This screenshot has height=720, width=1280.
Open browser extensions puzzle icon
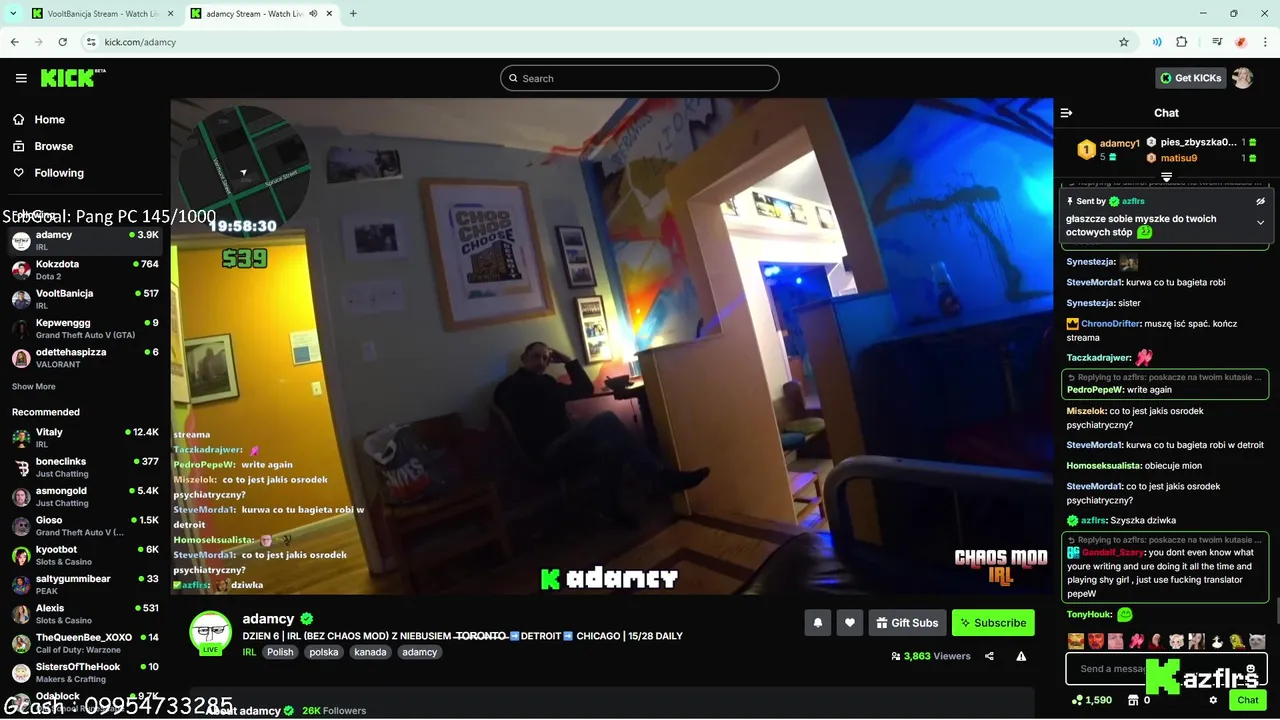(1181, 42)
